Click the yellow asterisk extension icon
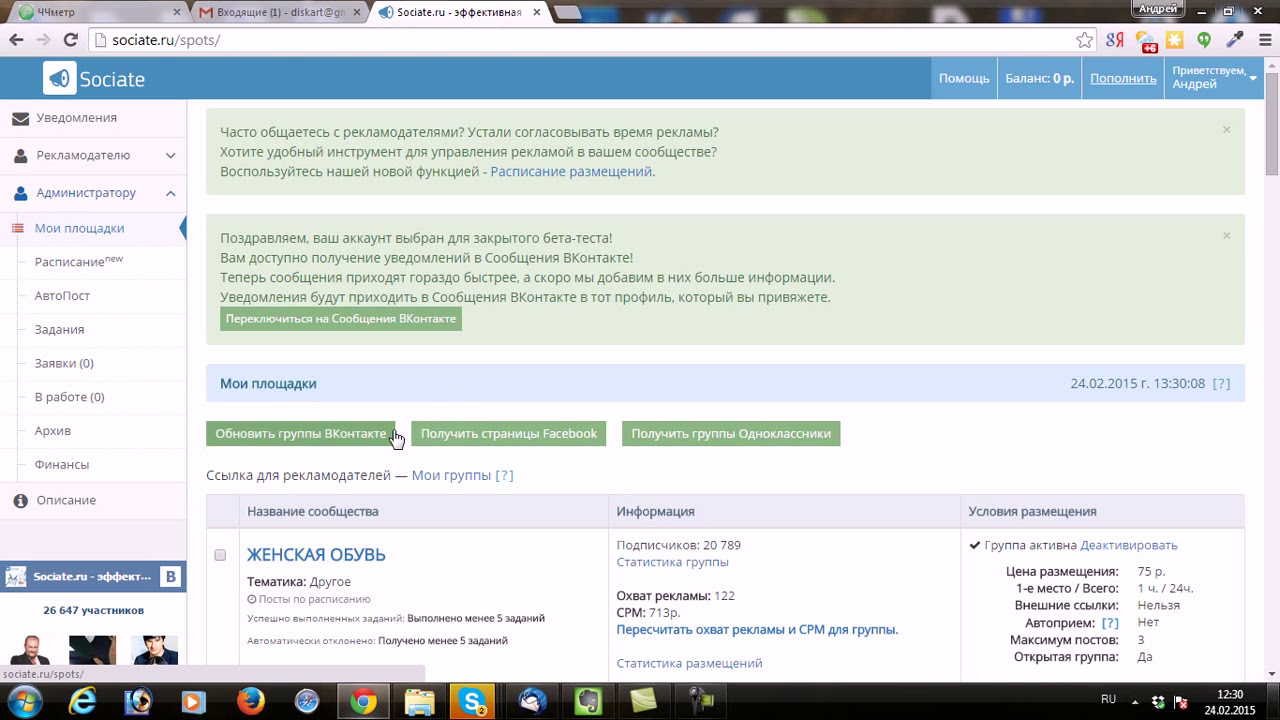 click(1175, 40)
